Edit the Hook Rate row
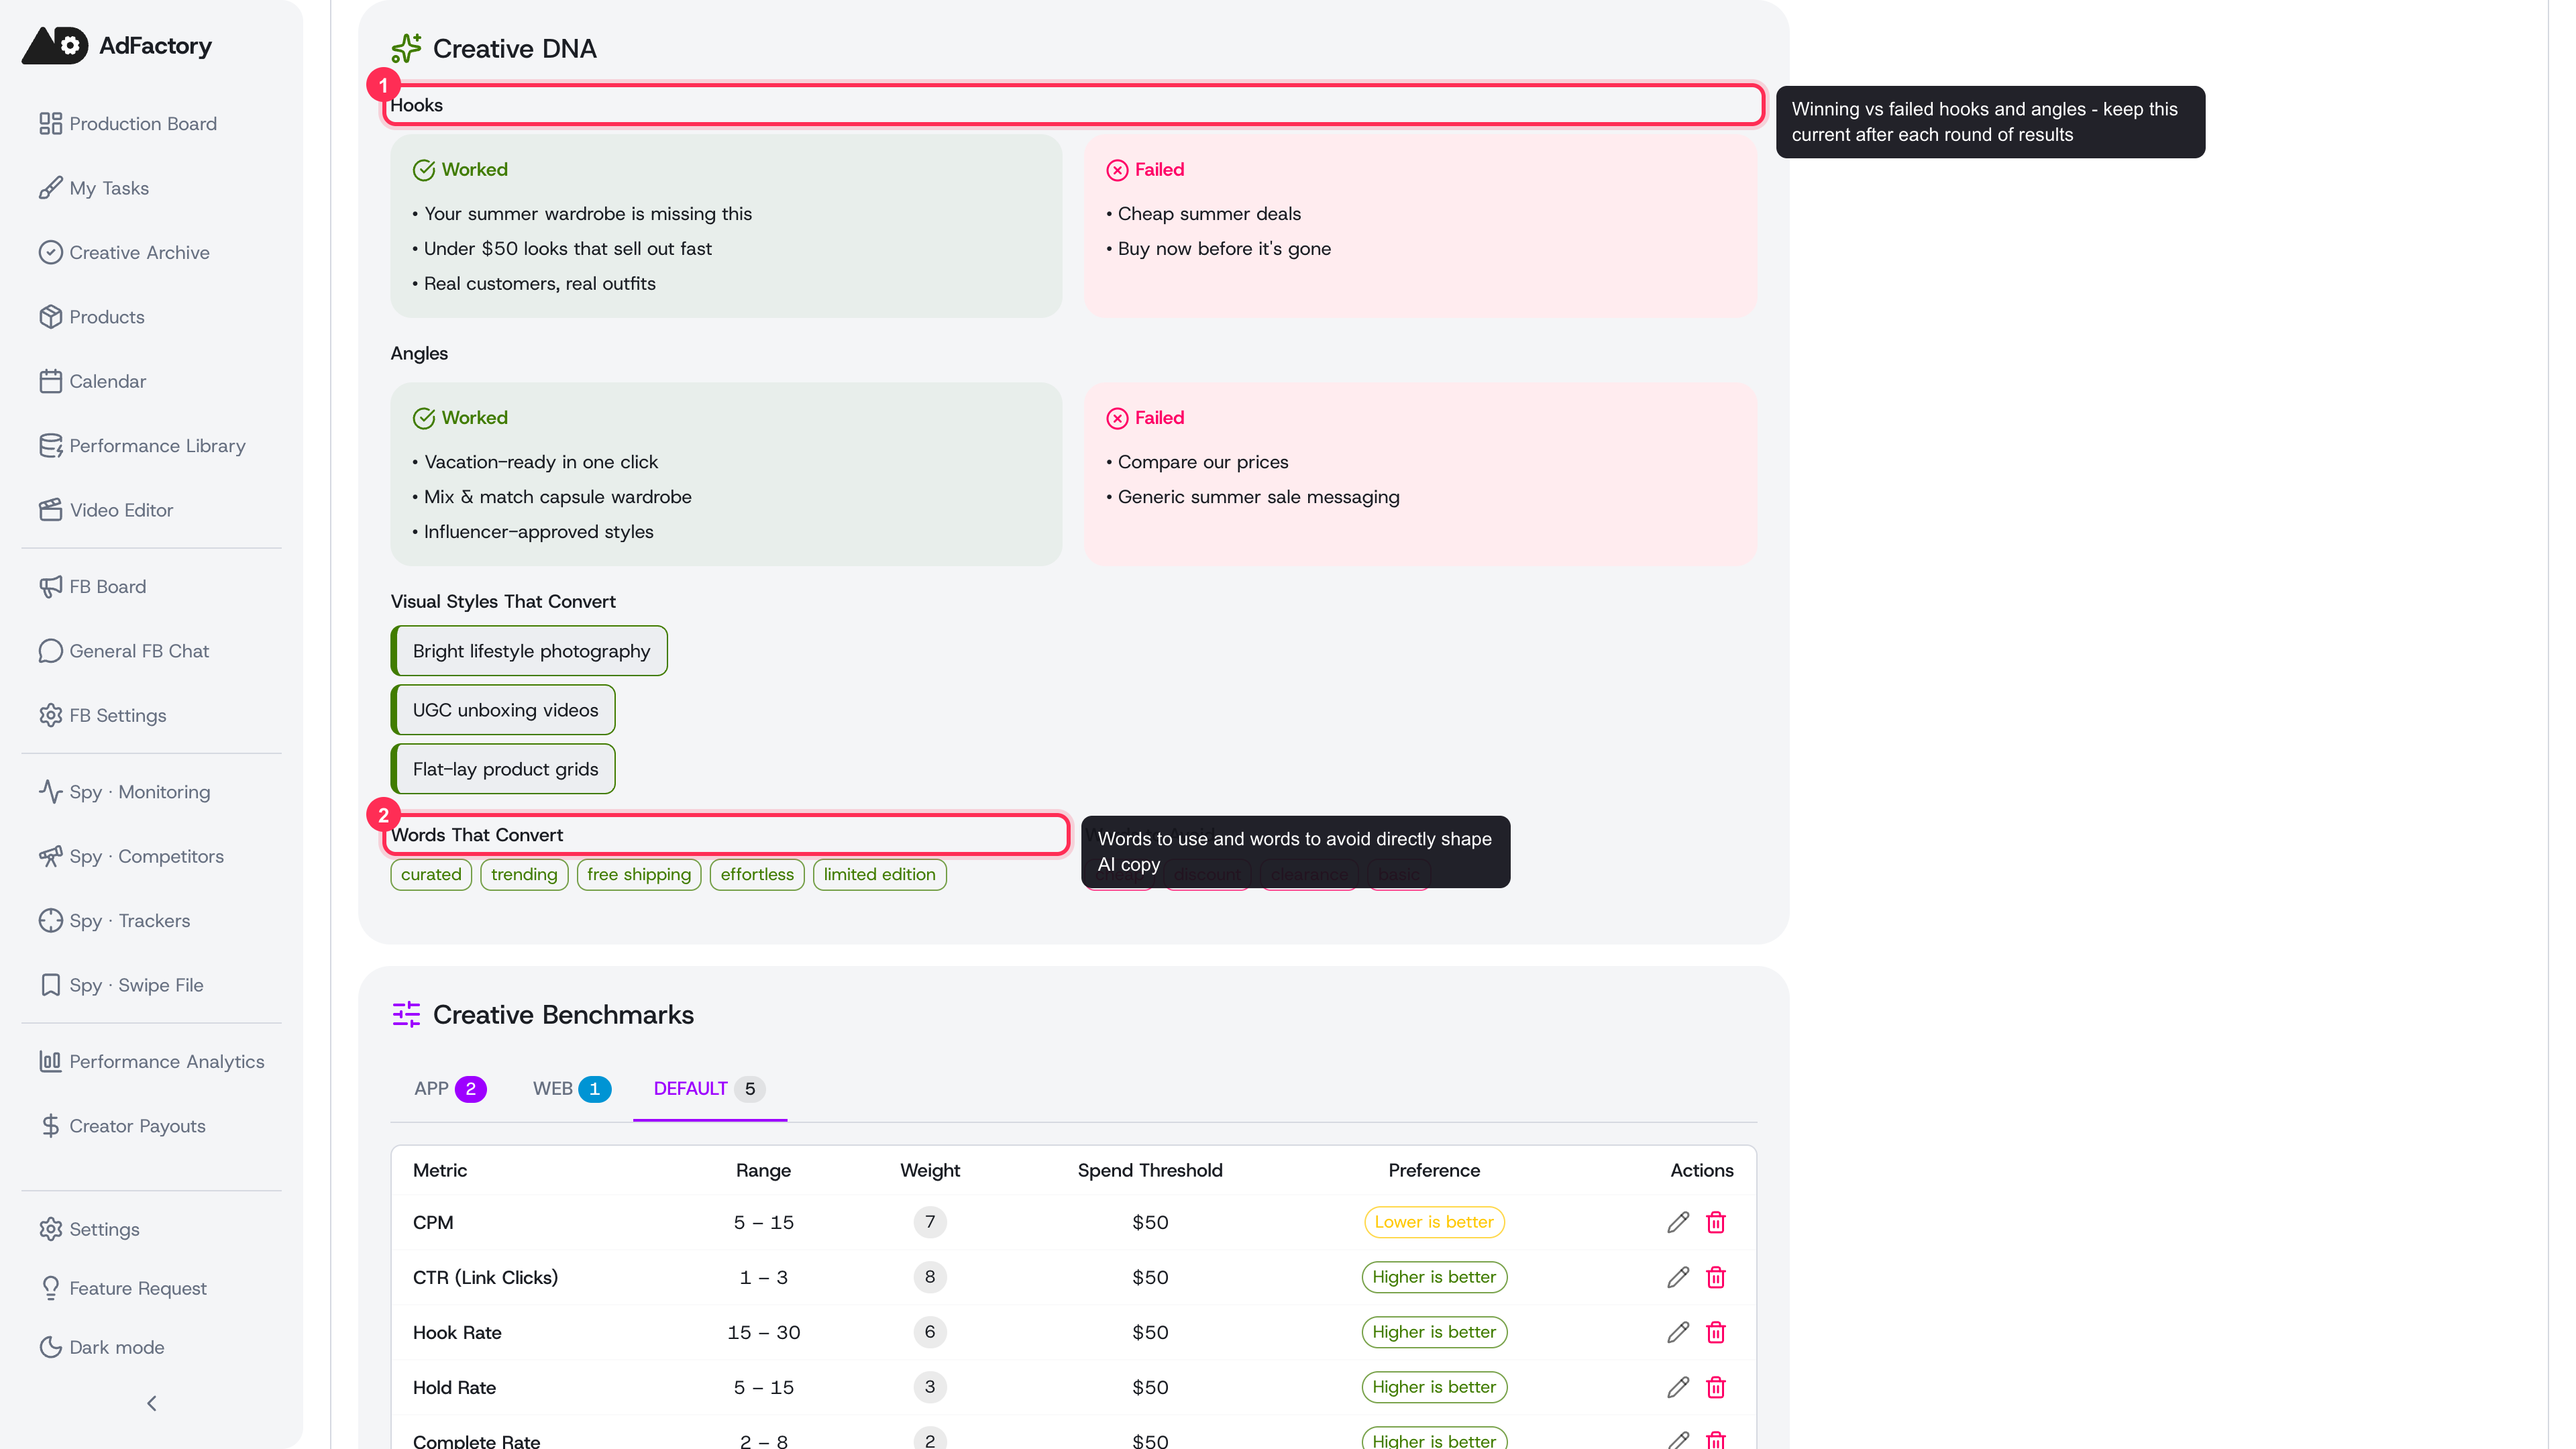2576x1449 pixels. tap(1678, 1332)
